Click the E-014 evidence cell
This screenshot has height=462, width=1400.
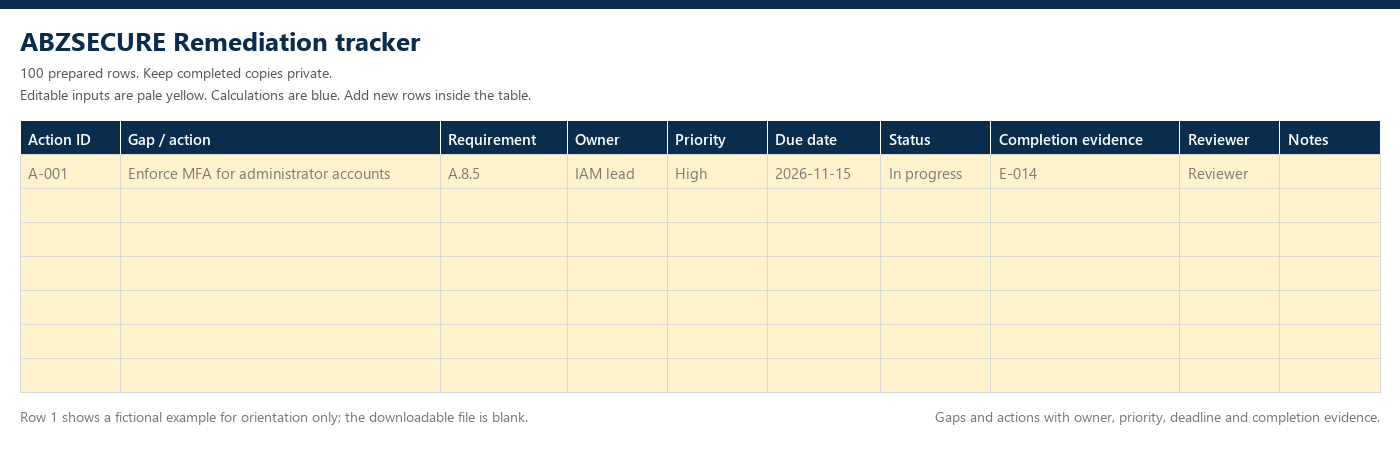pos(1085,173)
